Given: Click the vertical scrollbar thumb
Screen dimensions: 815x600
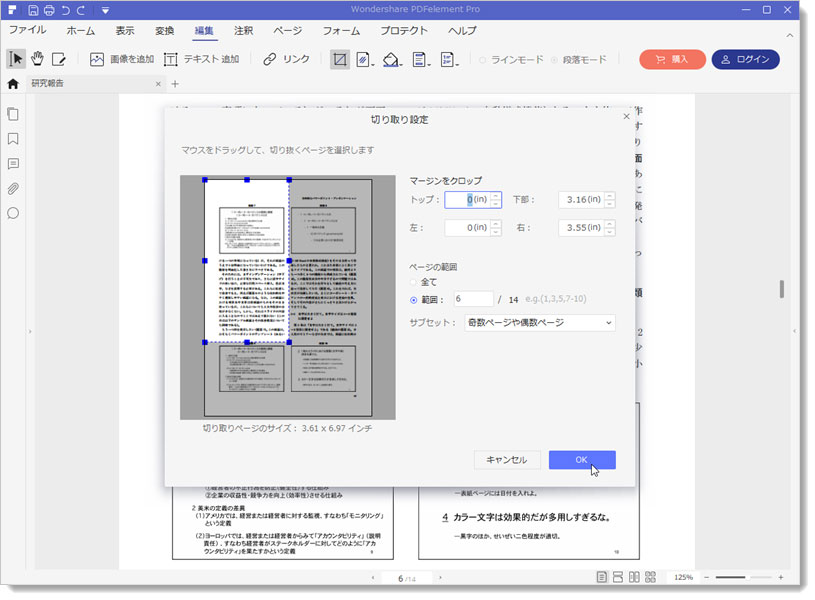Looking at the screenshot, I should click(782, 289).
